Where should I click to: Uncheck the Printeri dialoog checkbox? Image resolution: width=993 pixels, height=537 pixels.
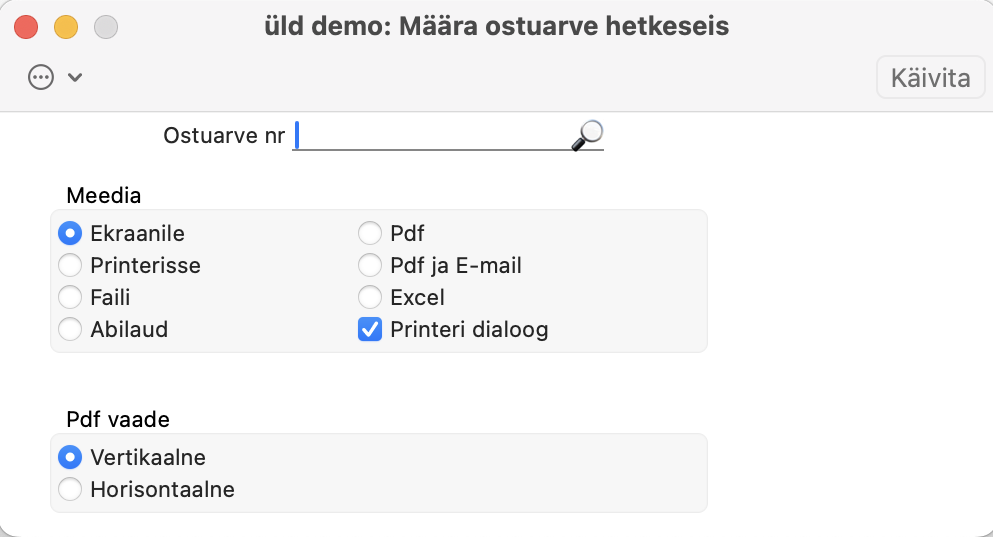coord(370,329)
